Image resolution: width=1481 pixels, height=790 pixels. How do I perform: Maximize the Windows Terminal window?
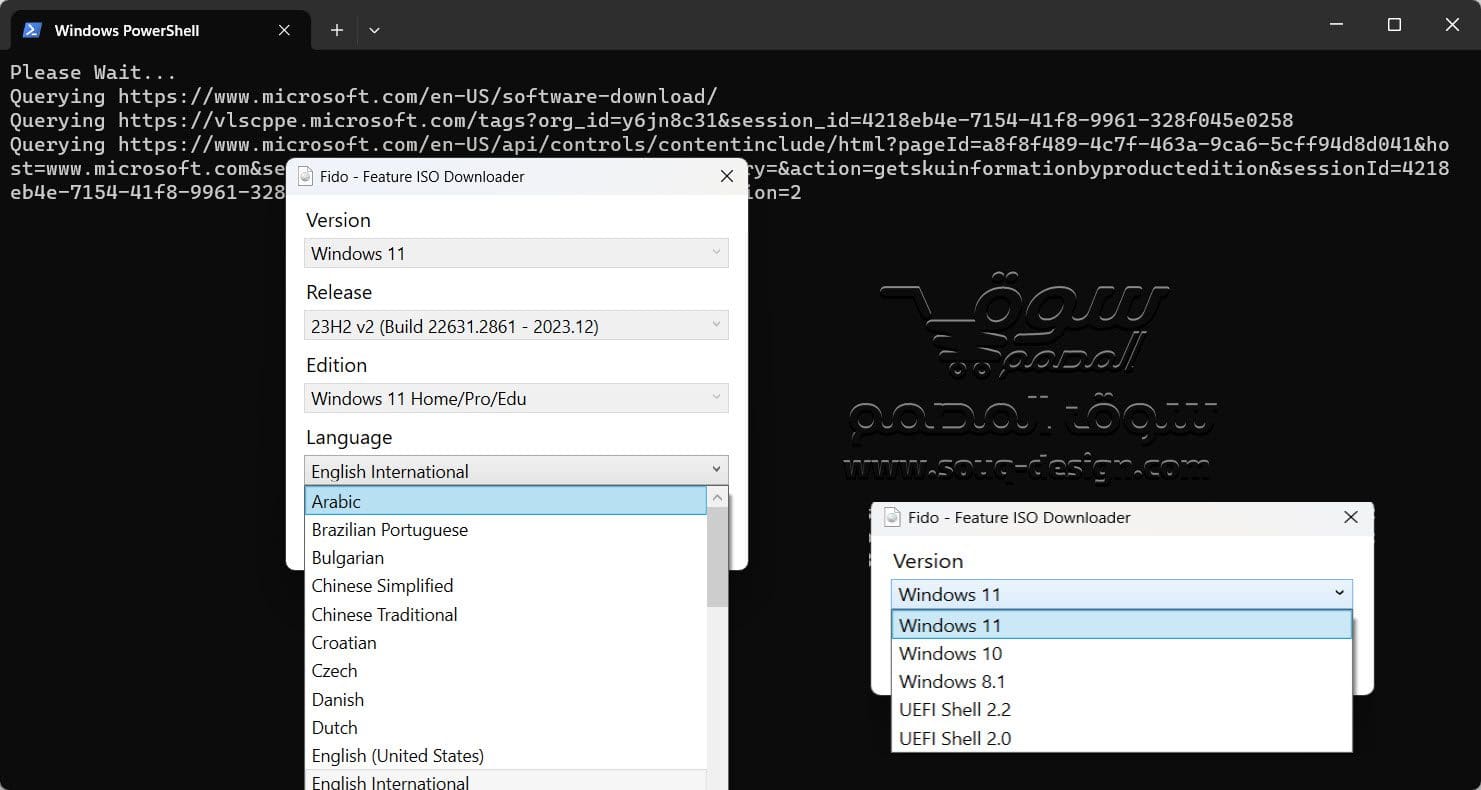point(1394,25)
